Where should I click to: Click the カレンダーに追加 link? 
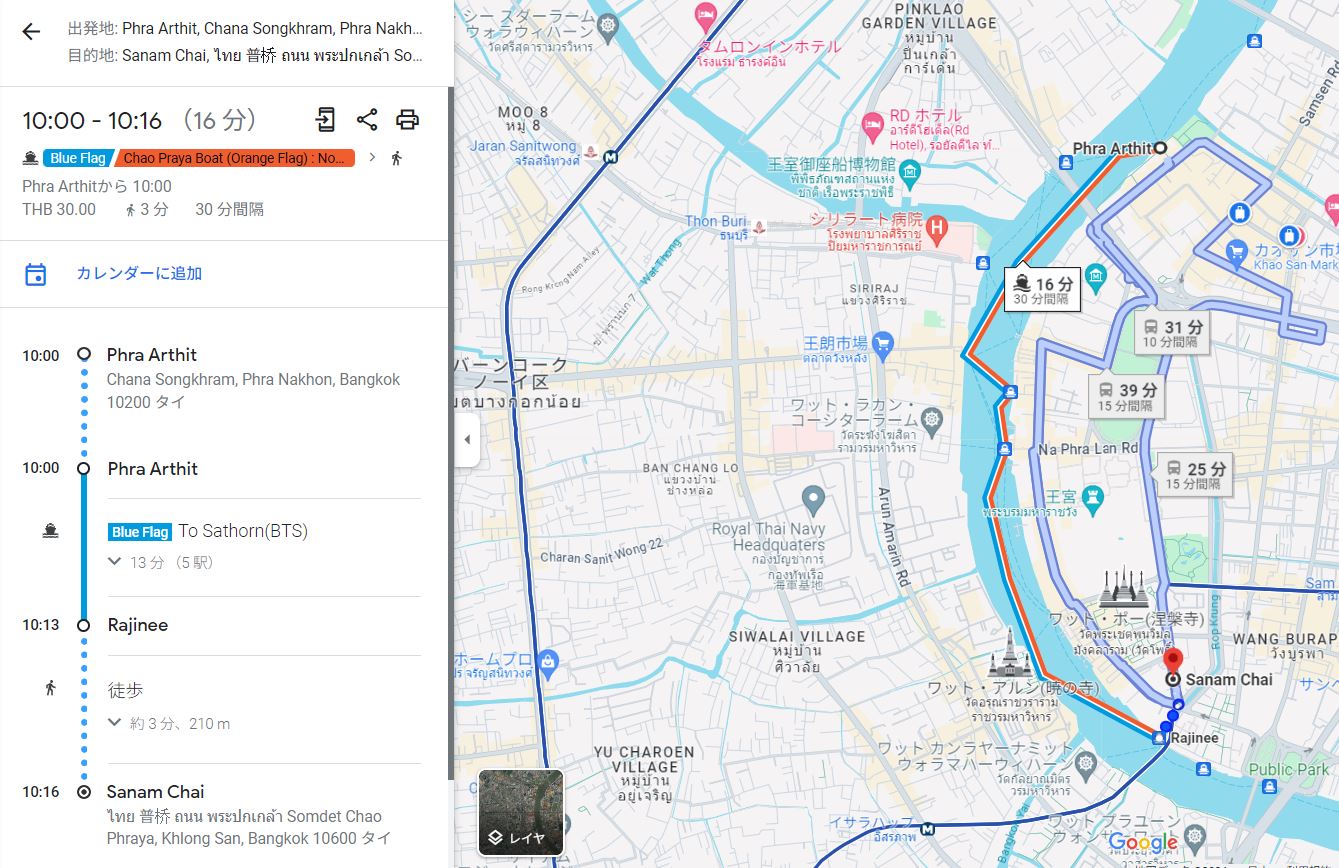pyautogui.click(x=139, y=274)
